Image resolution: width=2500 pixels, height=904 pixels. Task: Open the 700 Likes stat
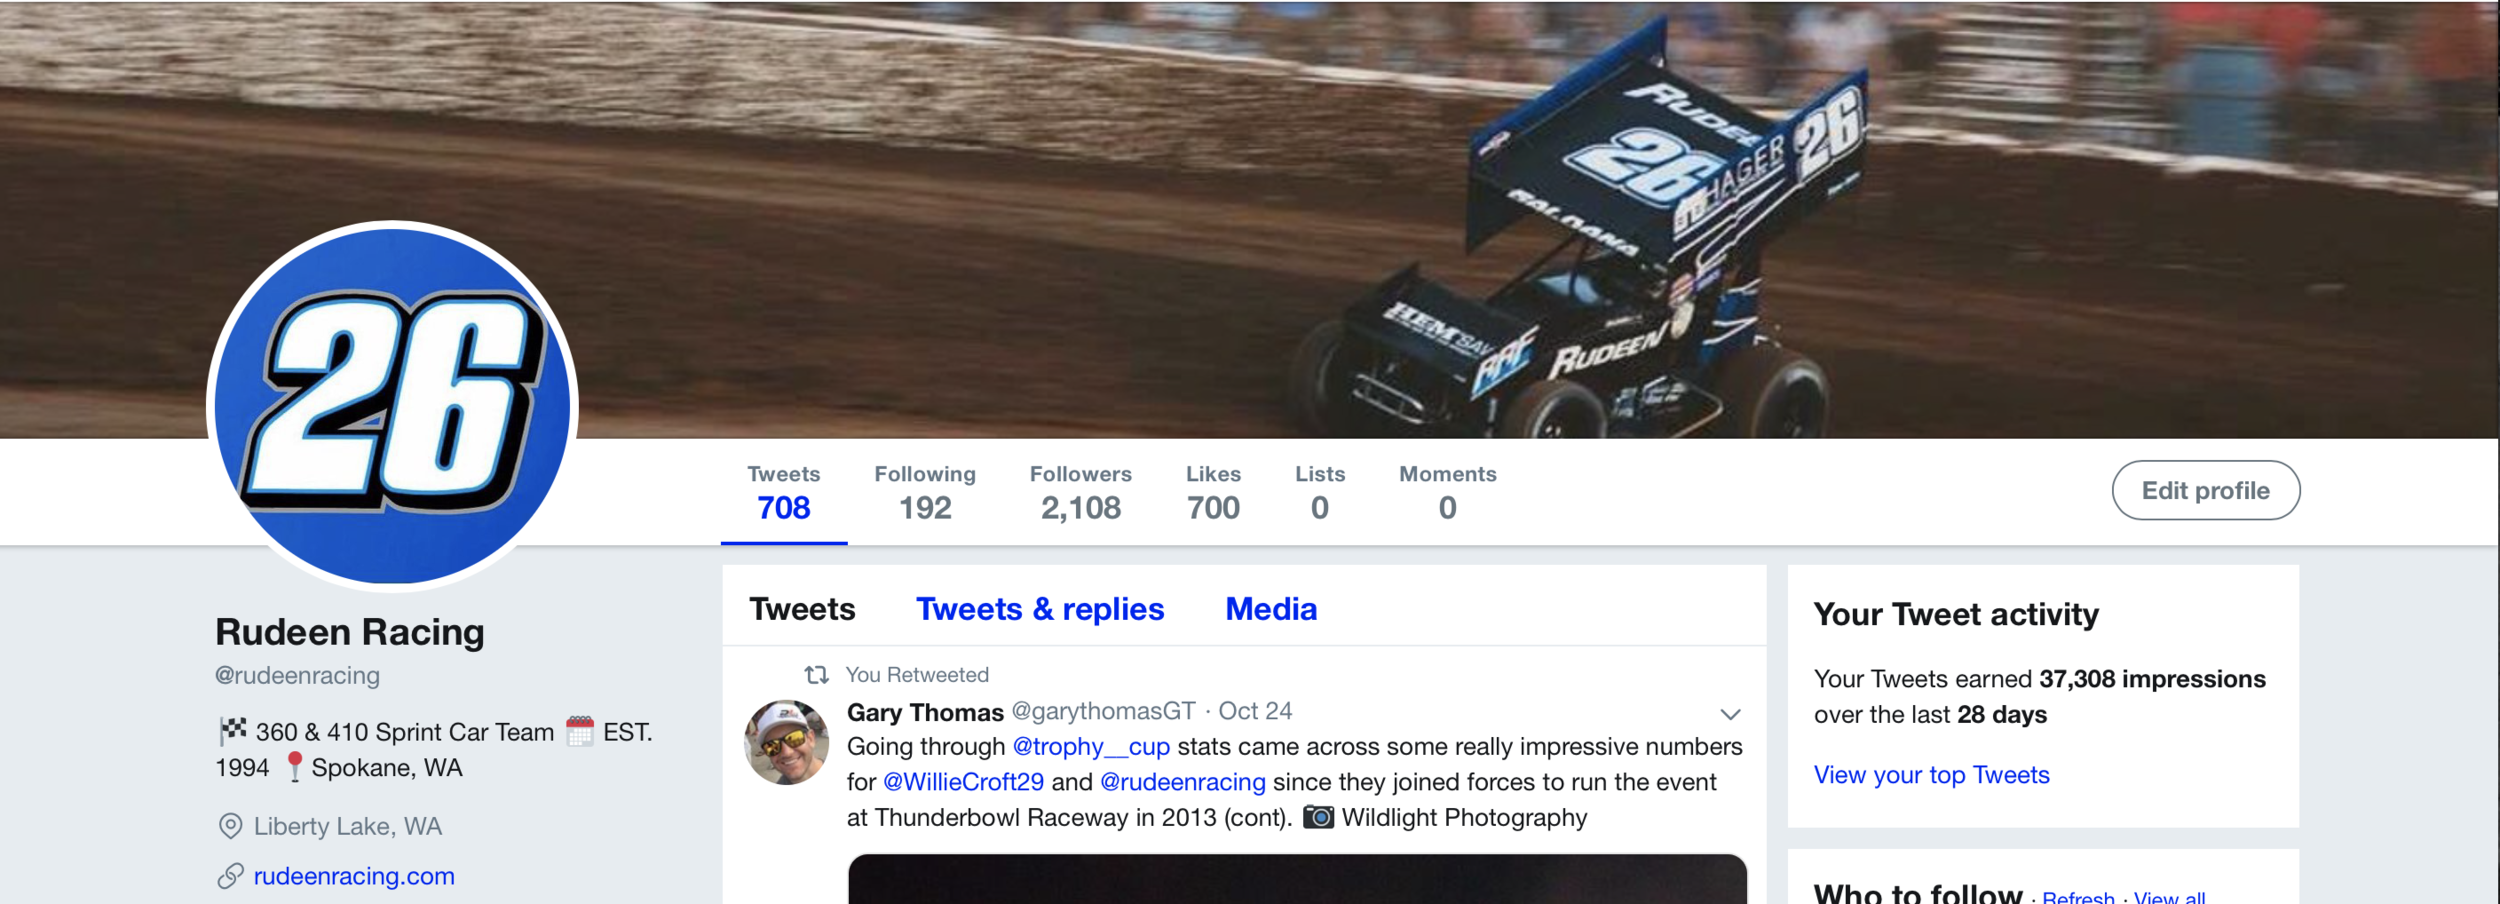1213,492
